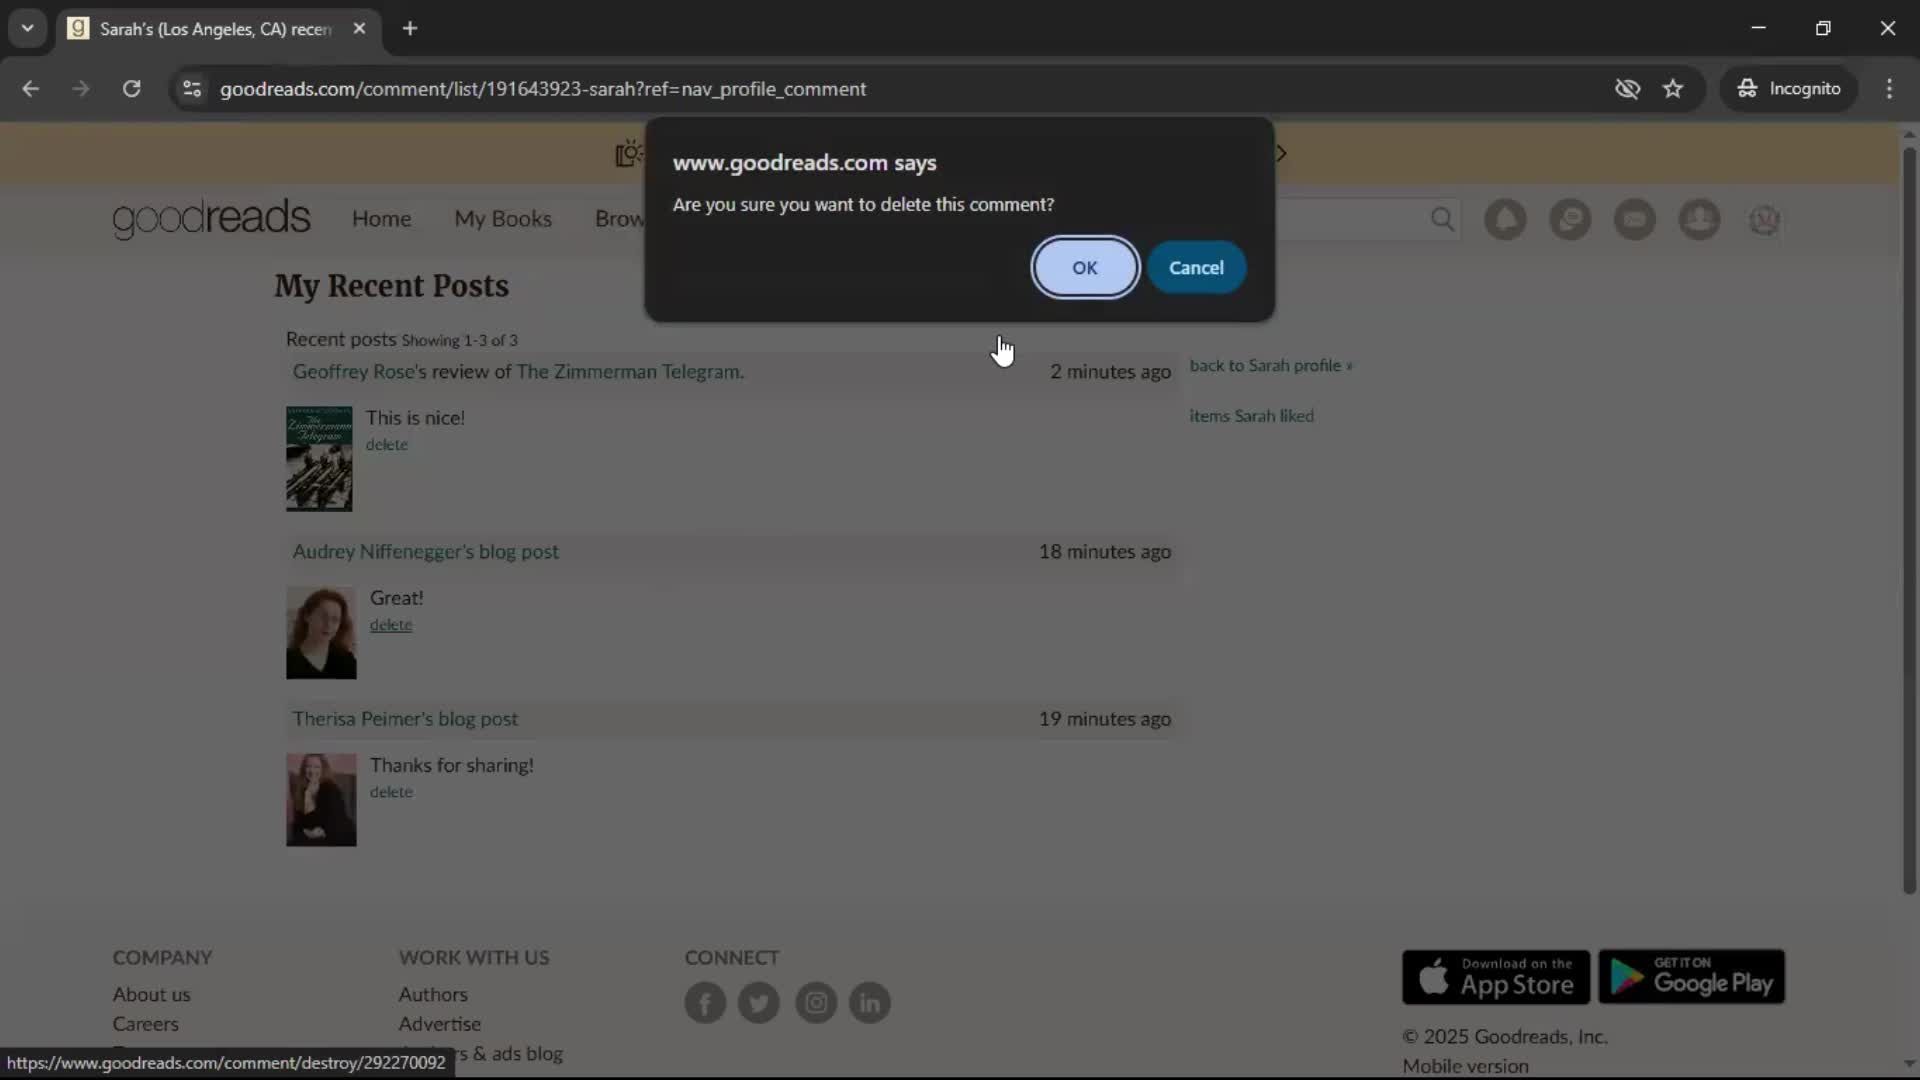Click the Zimmerman Telegram cover thumbnail
The image size is (1920, 1080).
(x=319, y=458)
